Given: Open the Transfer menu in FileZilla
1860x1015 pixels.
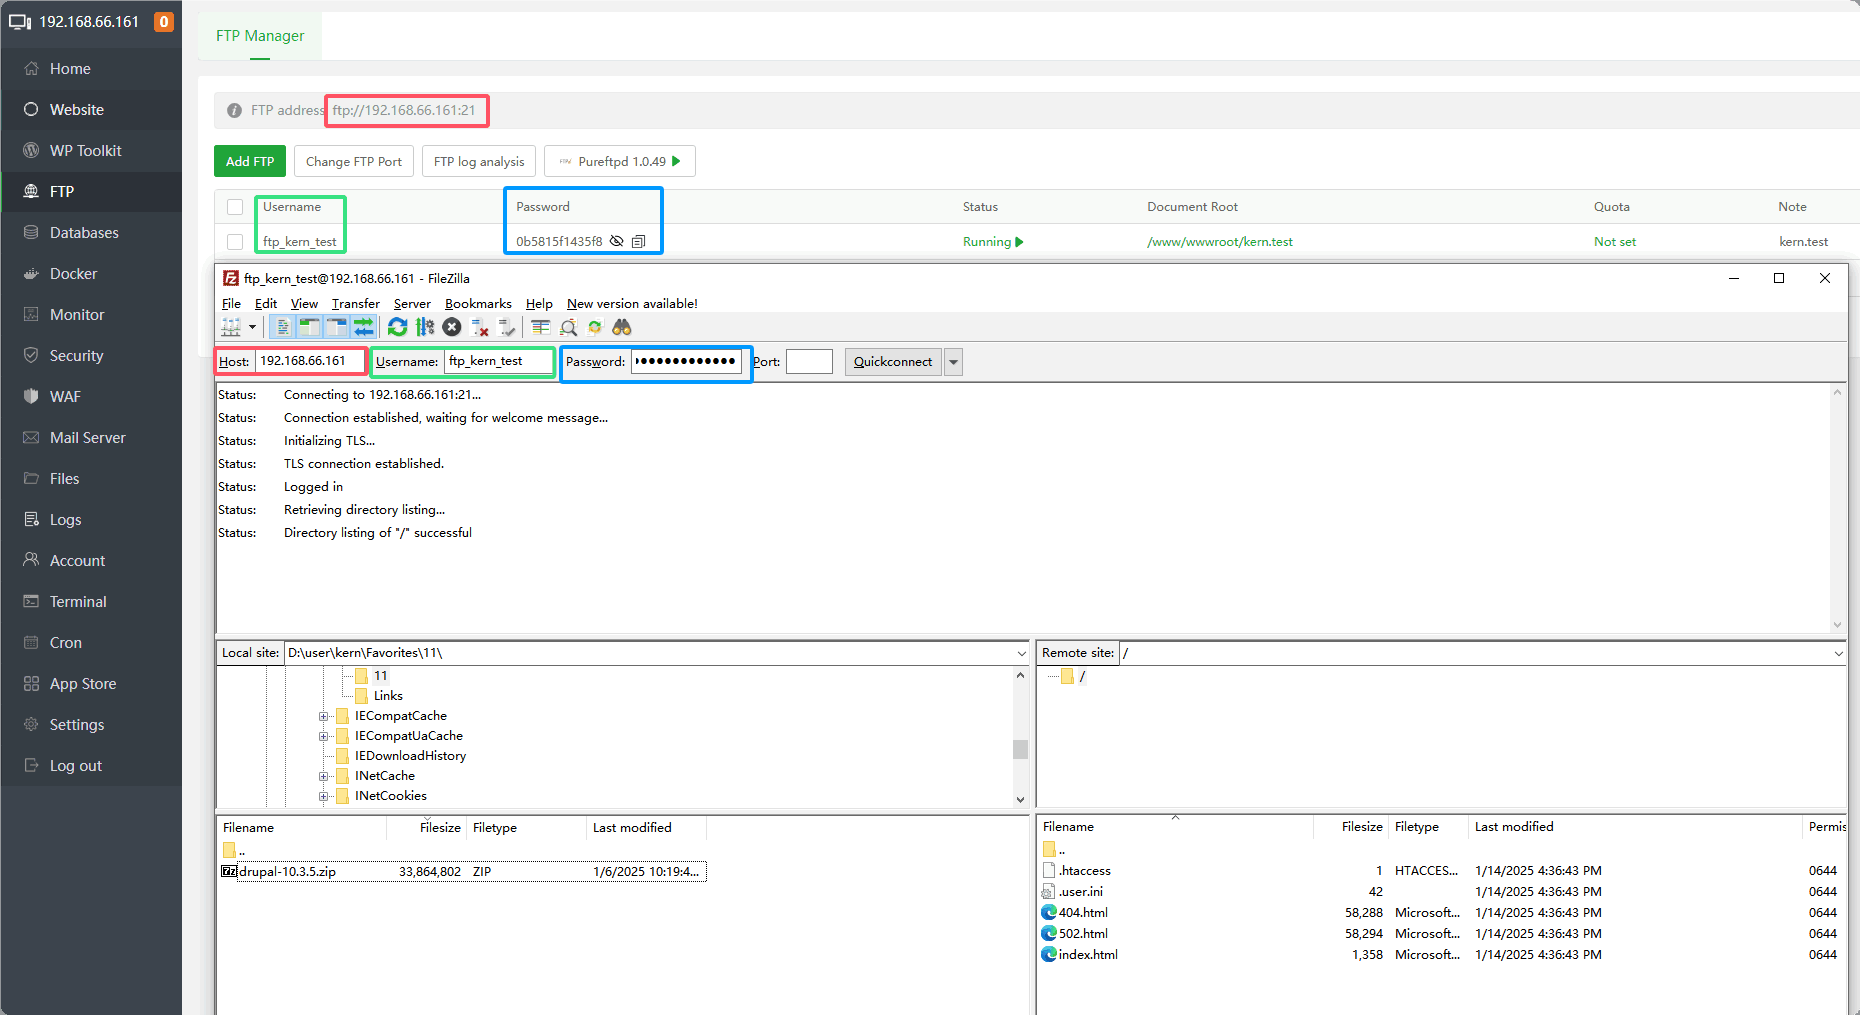Looking at the screenshot, I should pos(355,304).
